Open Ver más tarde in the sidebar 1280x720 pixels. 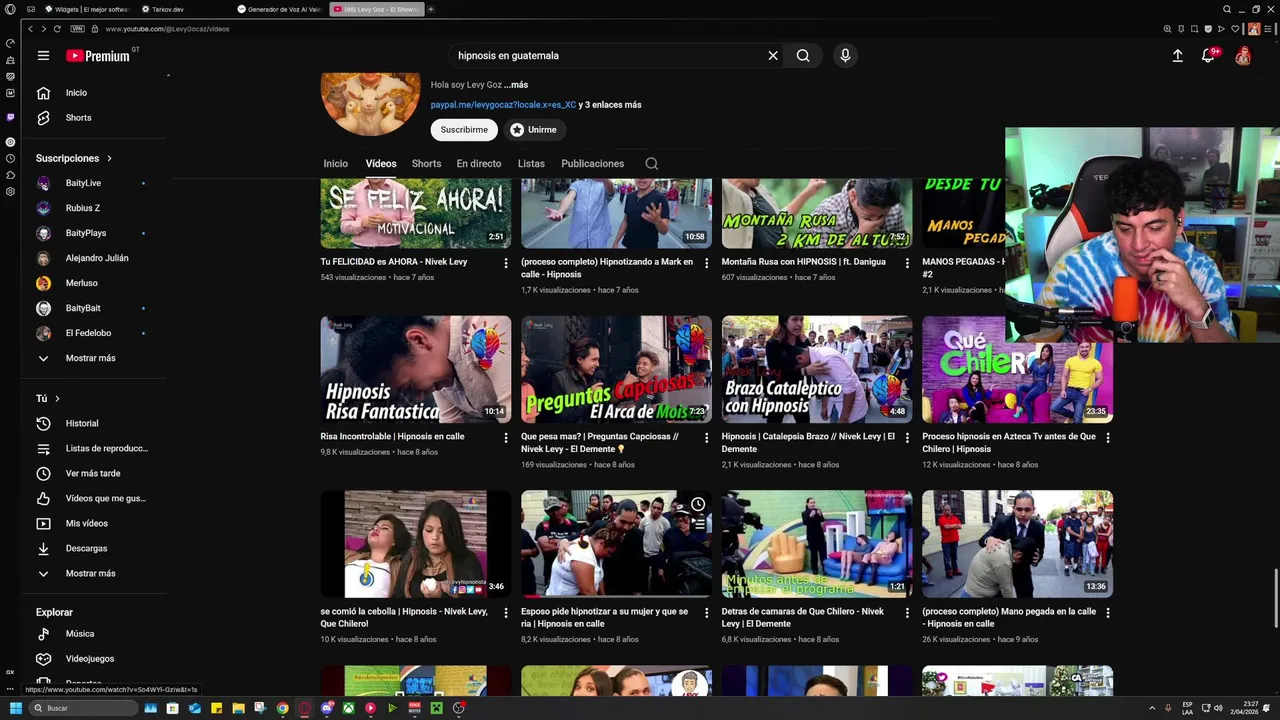click(94, 474)
